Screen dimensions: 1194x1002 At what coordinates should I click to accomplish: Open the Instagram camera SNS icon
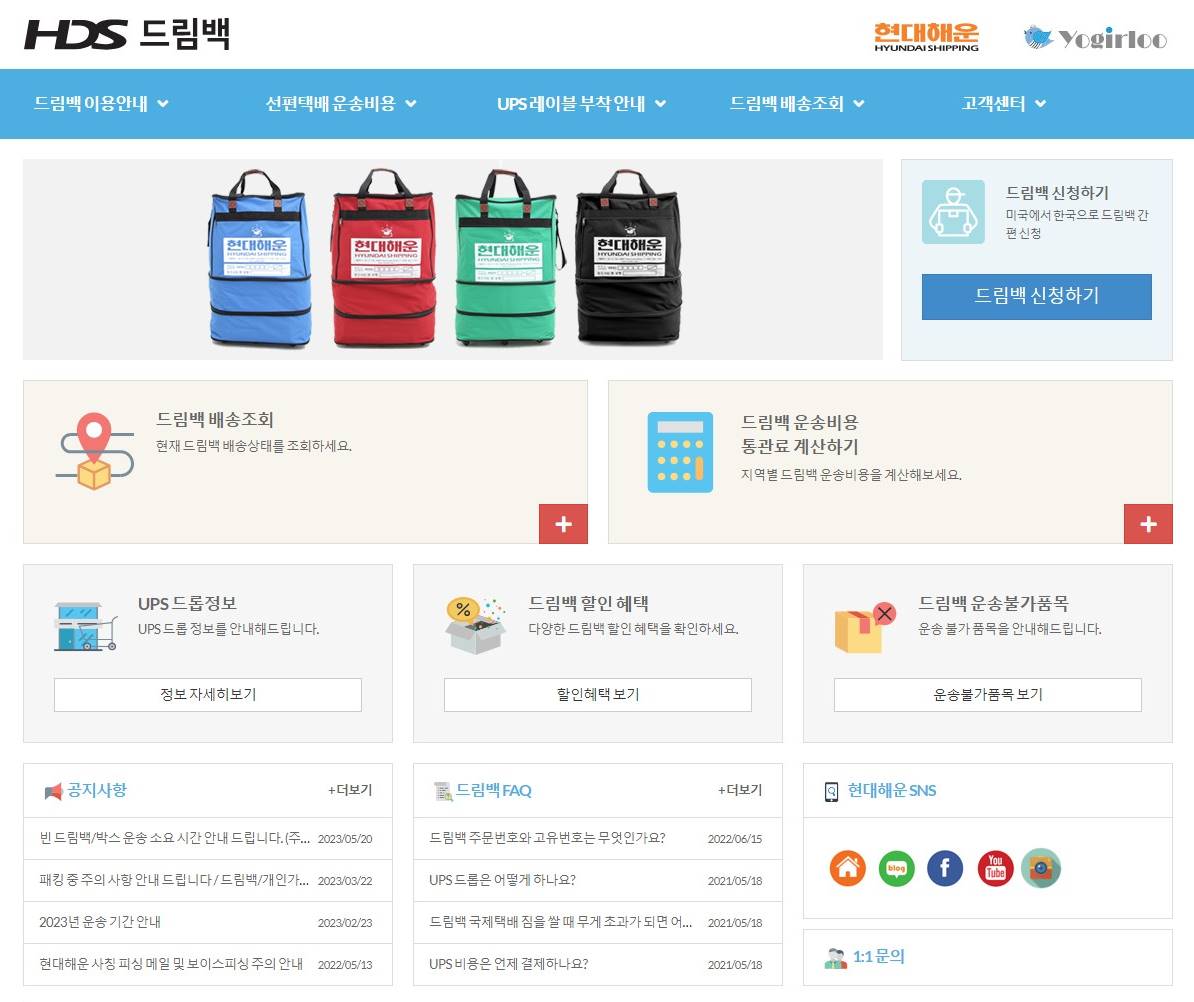coord(1041,868)
